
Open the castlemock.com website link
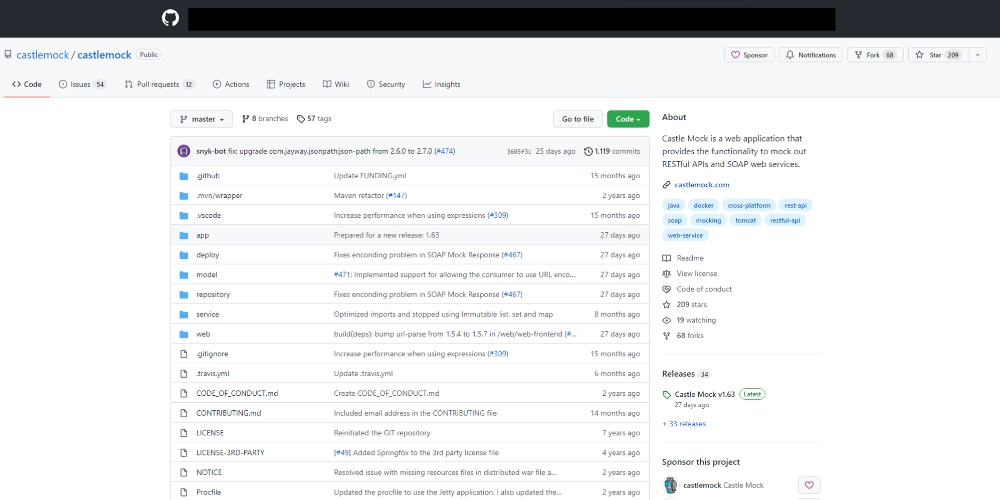(x=702, y=185)
